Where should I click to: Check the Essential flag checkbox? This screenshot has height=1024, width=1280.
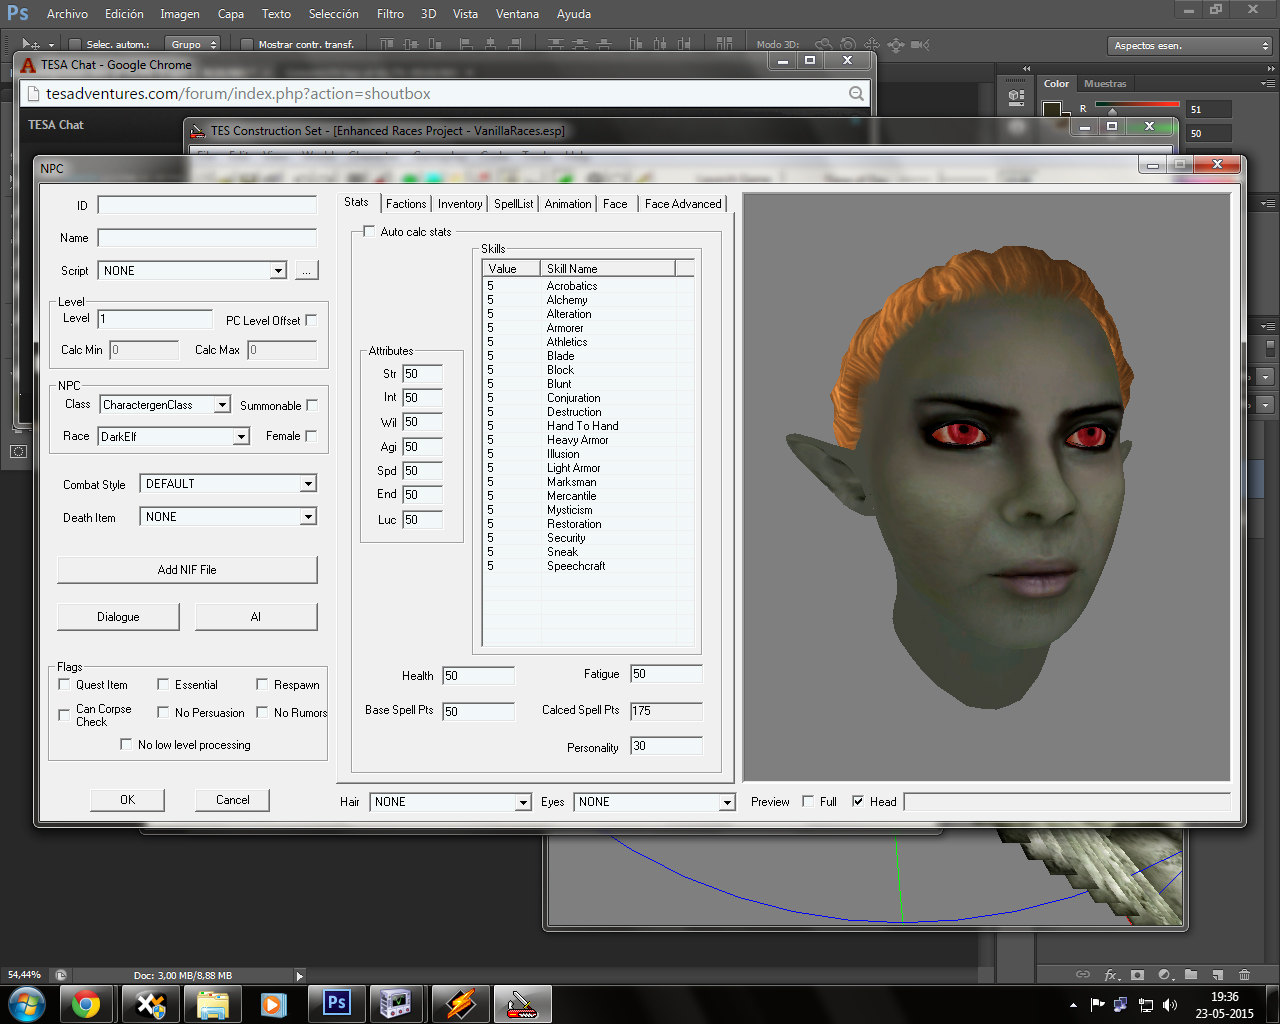pos(163,685)
